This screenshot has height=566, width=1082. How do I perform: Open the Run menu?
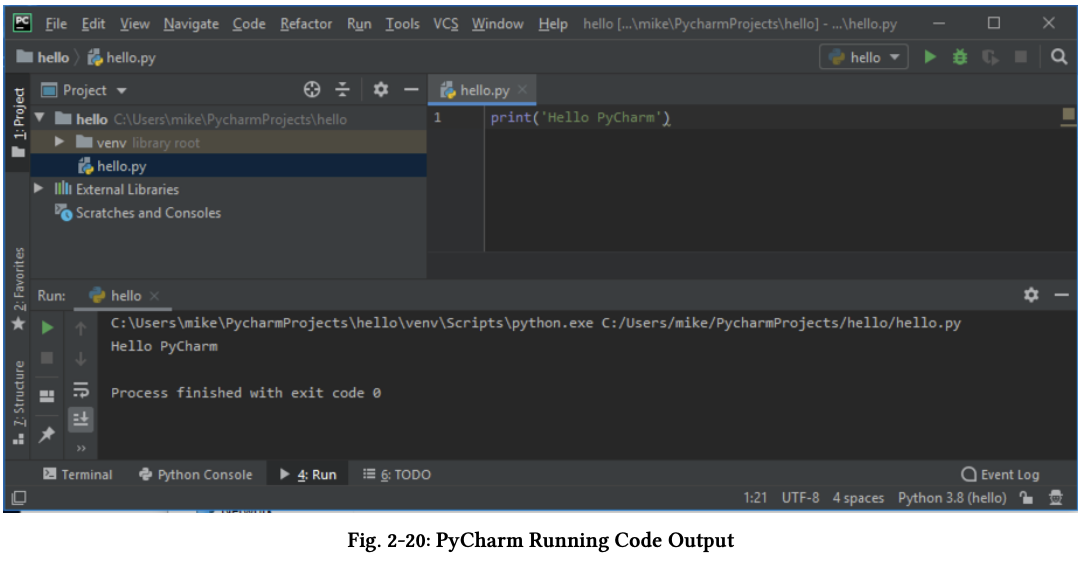359,23
